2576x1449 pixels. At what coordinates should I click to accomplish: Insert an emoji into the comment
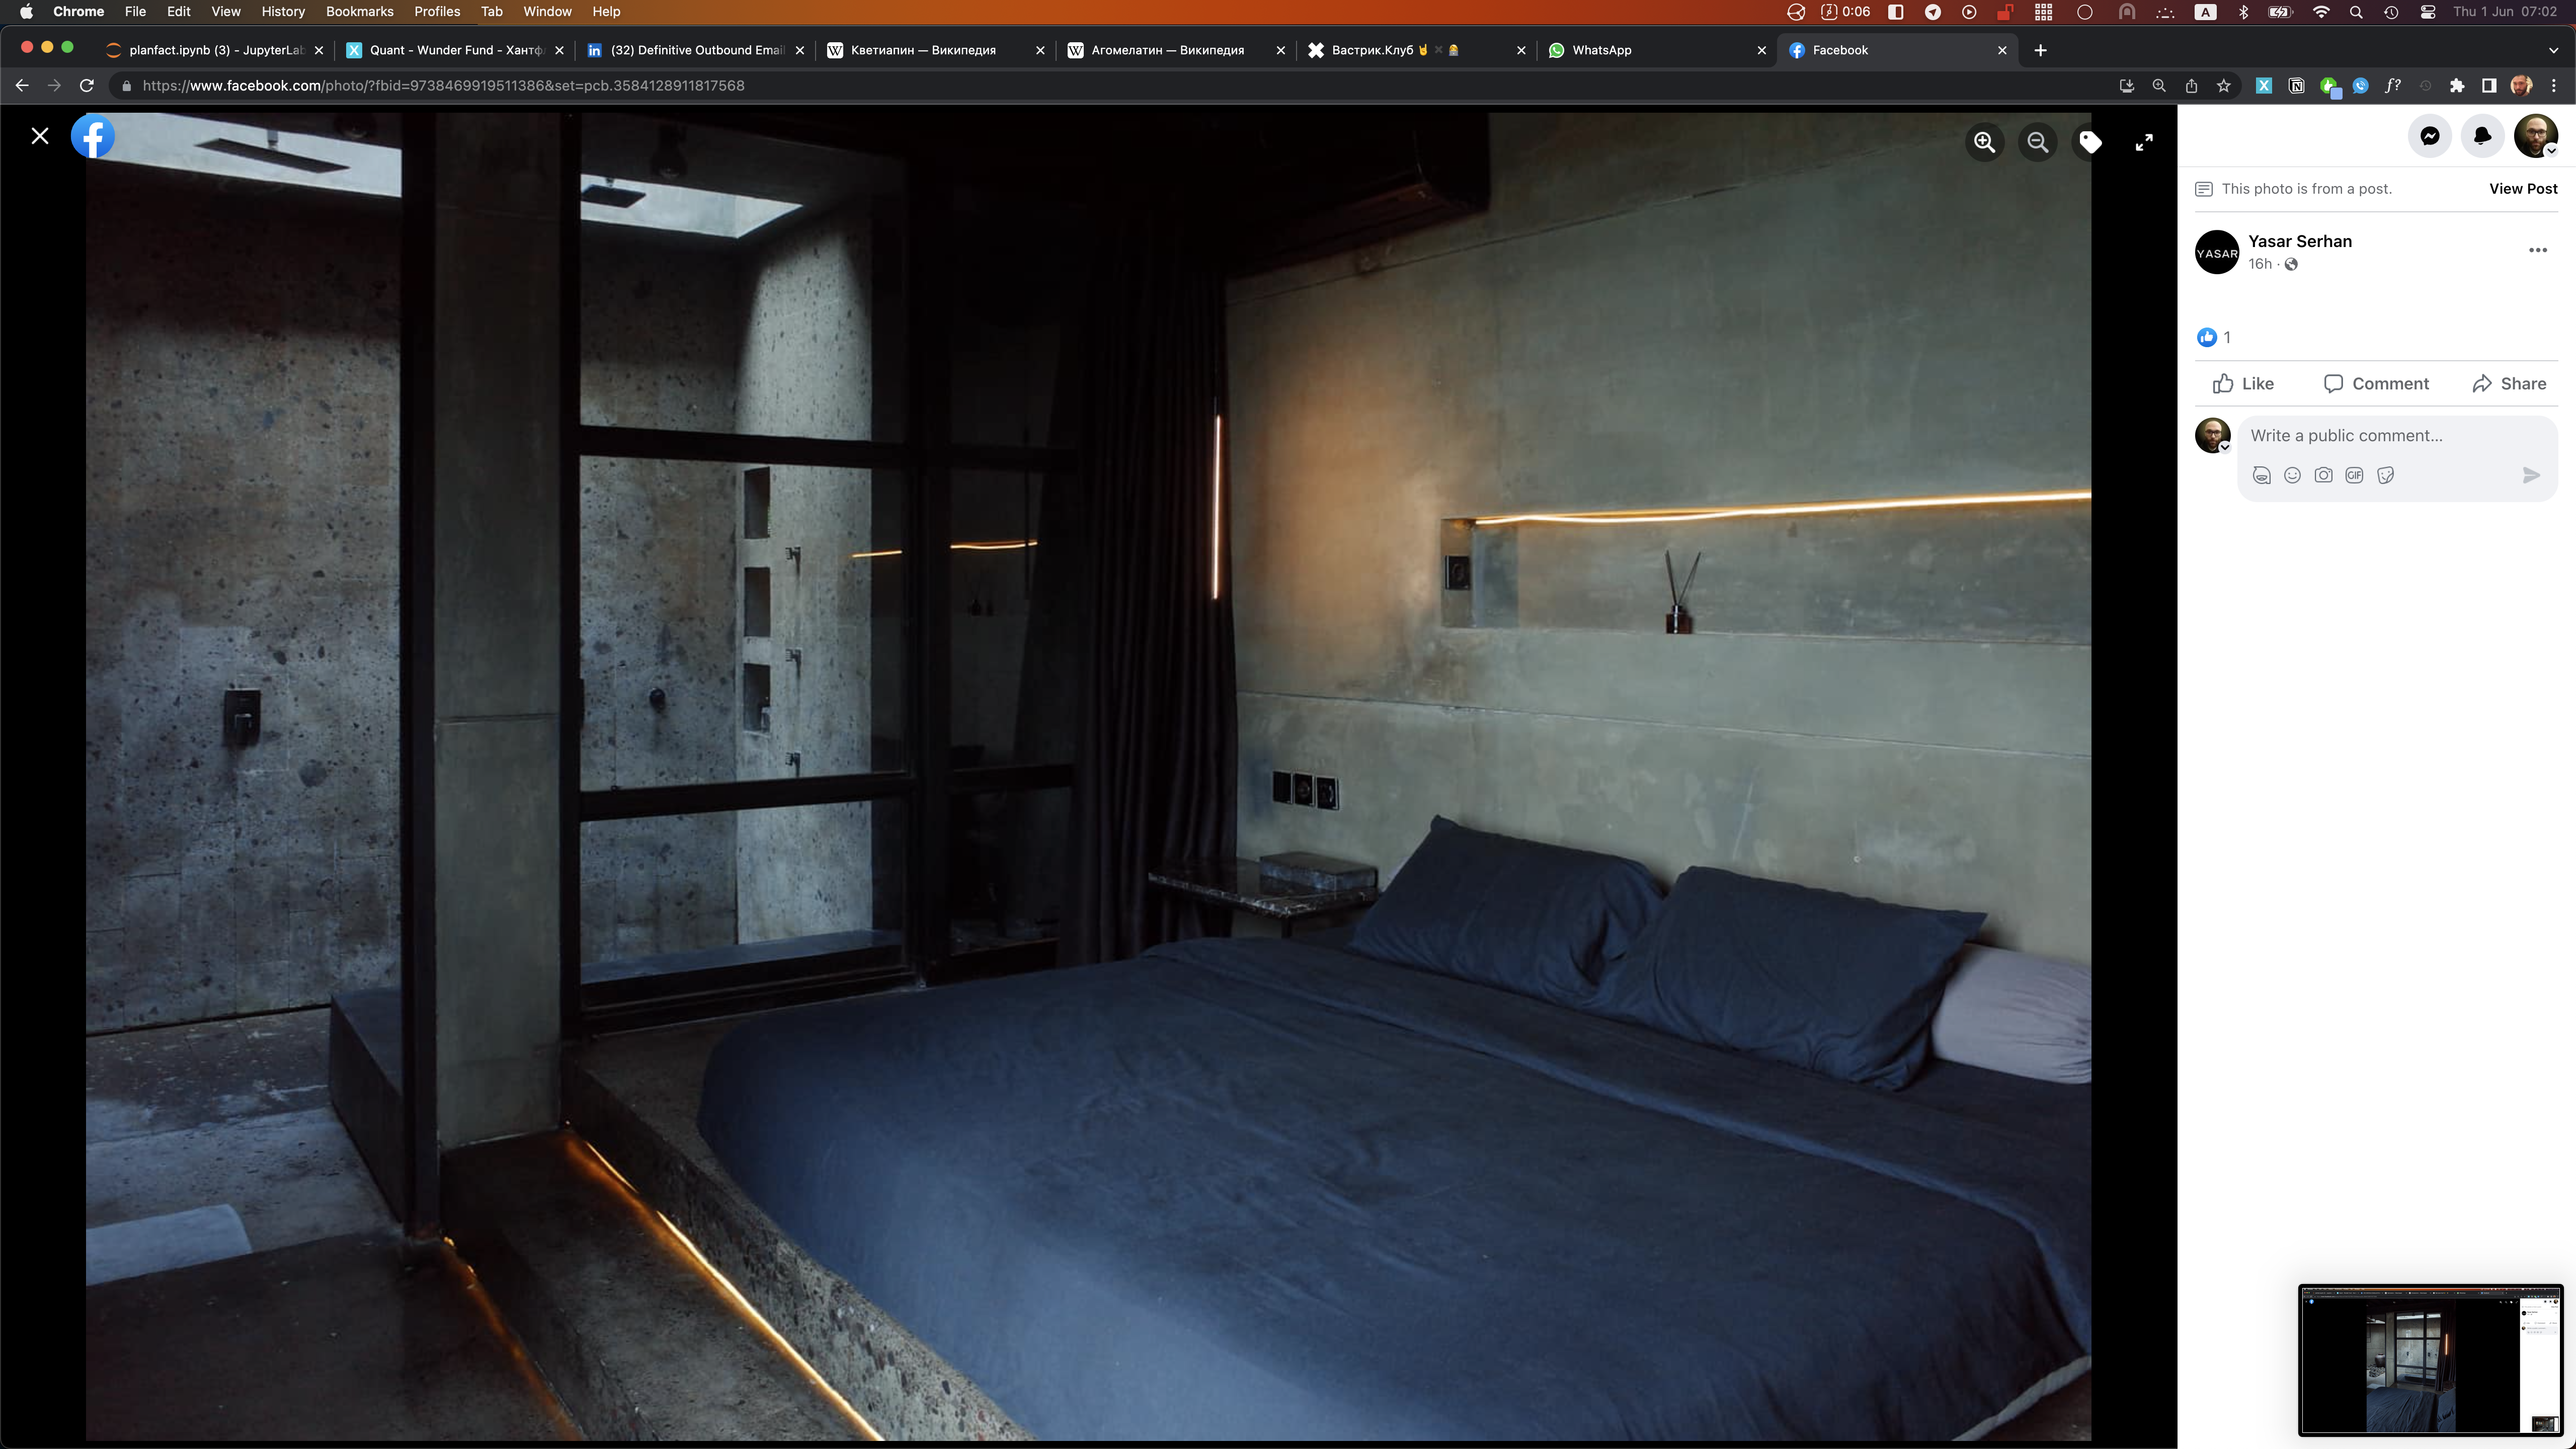pyautogui.click(x=2292, y=475)
